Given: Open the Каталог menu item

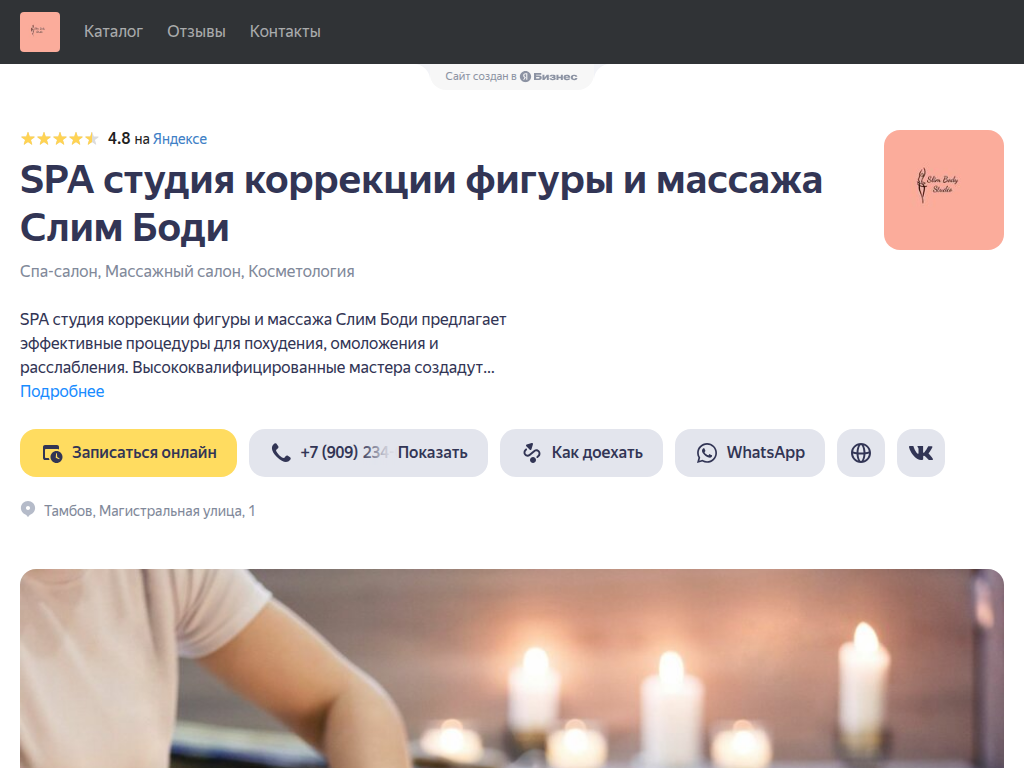Looking at the screenshot, I should coord(113,31).
